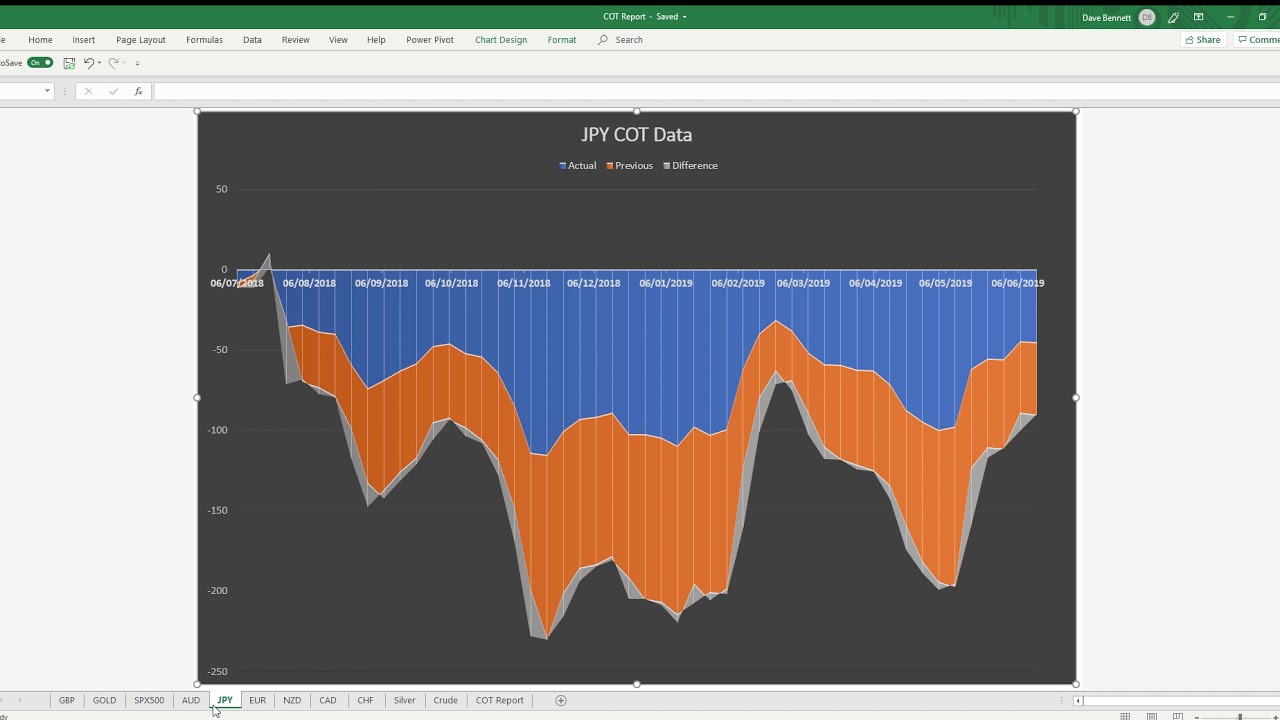The image size is (1280, 720).
Task: Click the Save icon in Quick Access Toolbar
Action: pyautogui.click(x=69, y=63)
